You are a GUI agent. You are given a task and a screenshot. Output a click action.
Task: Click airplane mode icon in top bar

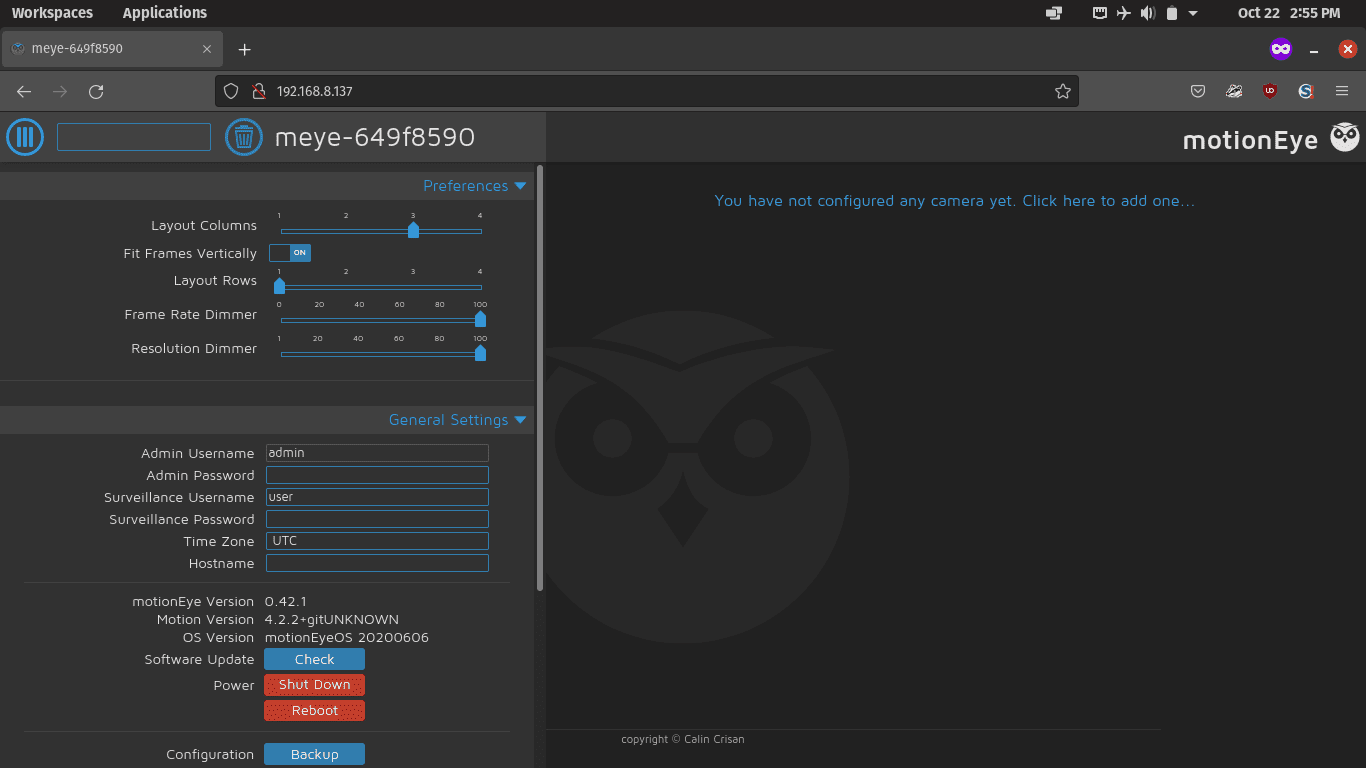pyautogui.click(x=1124, y=13)
